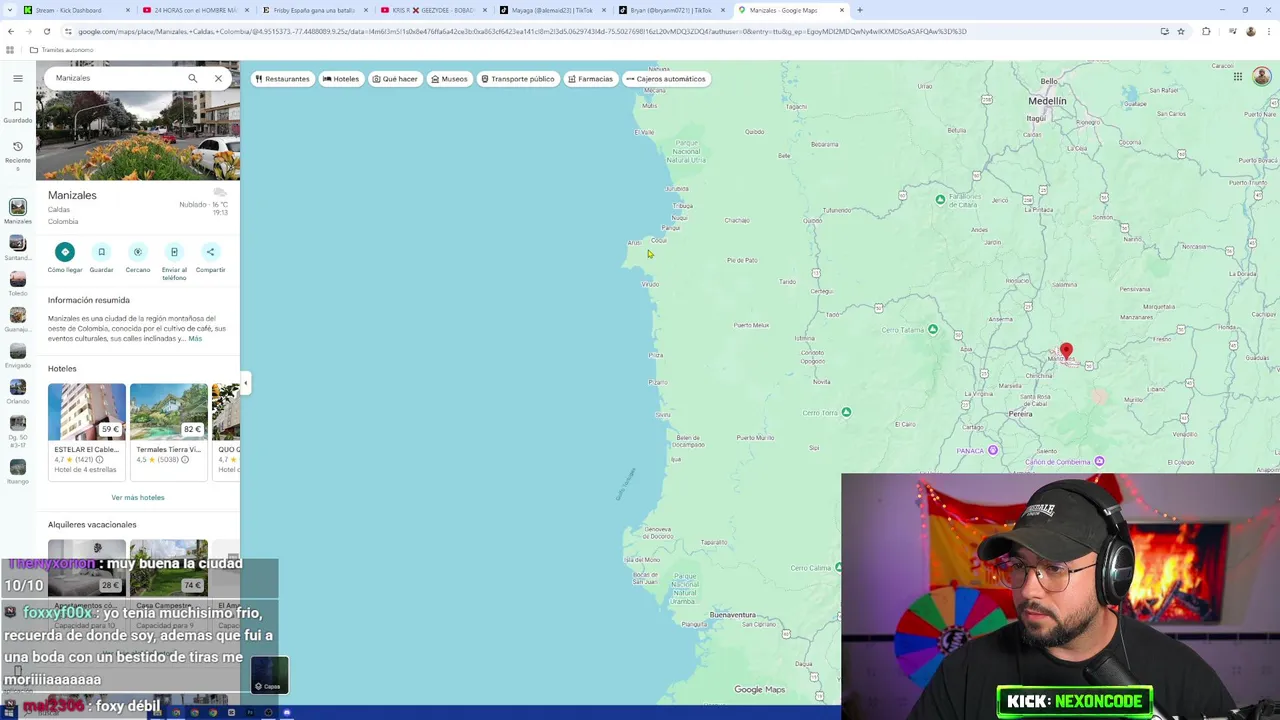
Task: Click the search magnifier icon
Action: click(193, 78)
